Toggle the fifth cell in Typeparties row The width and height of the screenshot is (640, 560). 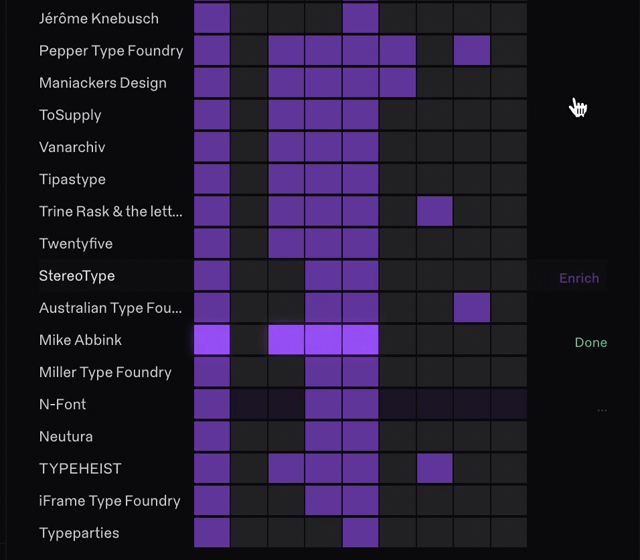pos(360,532)
